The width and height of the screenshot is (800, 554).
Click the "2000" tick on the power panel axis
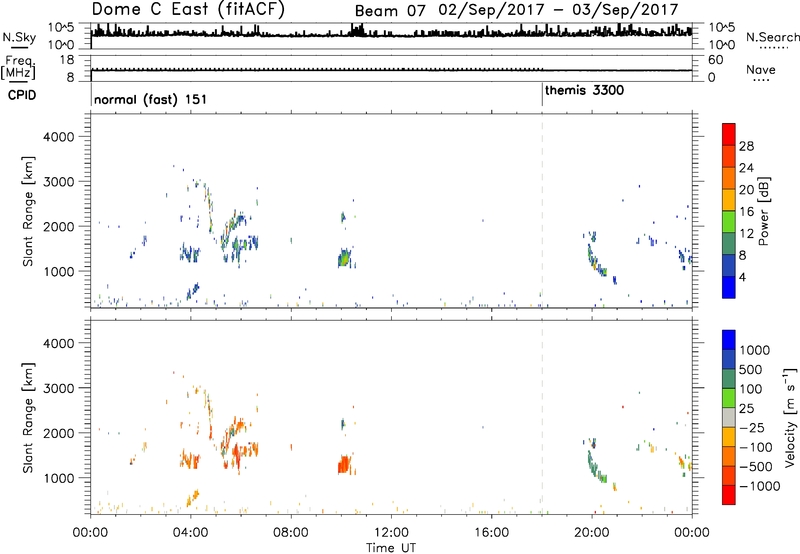coord(59,226)
